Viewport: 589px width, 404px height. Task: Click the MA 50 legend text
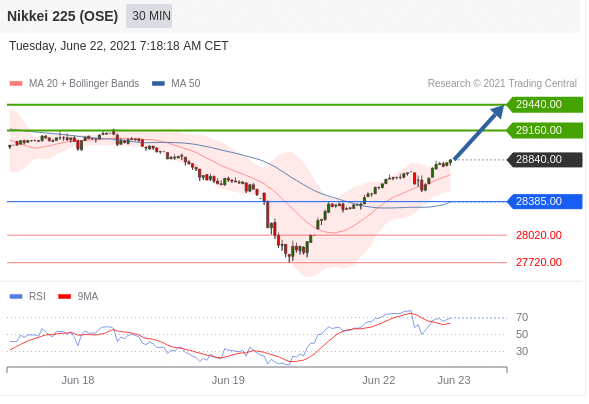186,83
